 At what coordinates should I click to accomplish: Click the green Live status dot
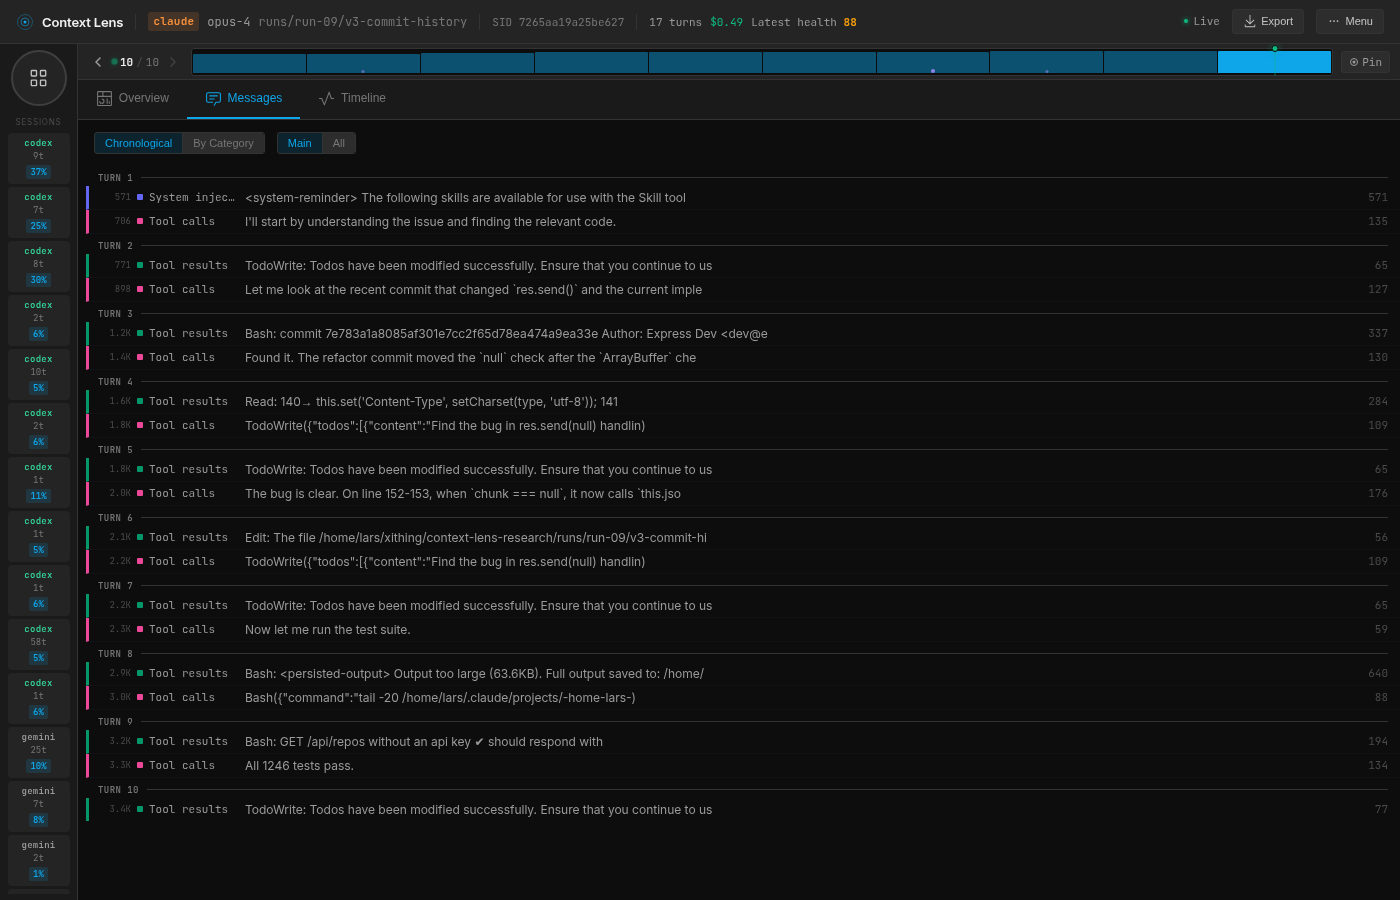tap(1186, 20)
